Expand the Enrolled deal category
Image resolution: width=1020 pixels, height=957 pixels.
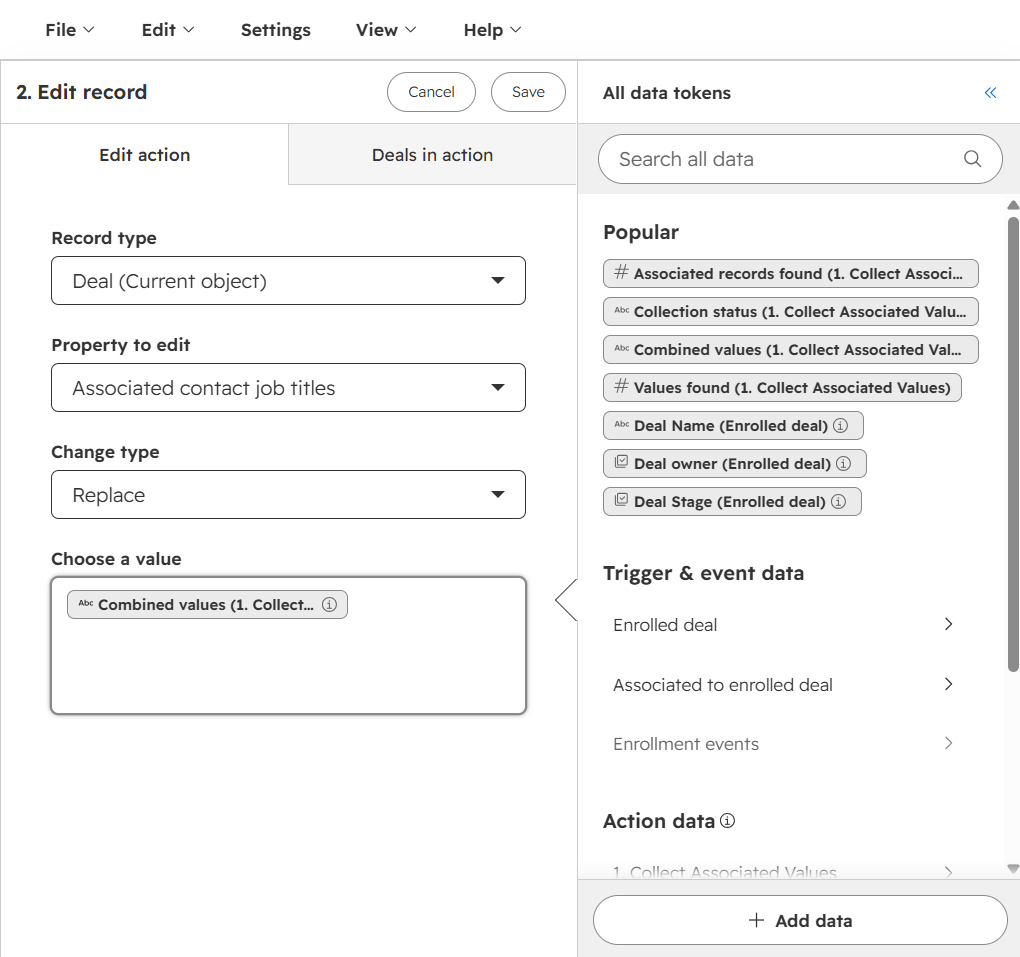(x=783, y=625)
